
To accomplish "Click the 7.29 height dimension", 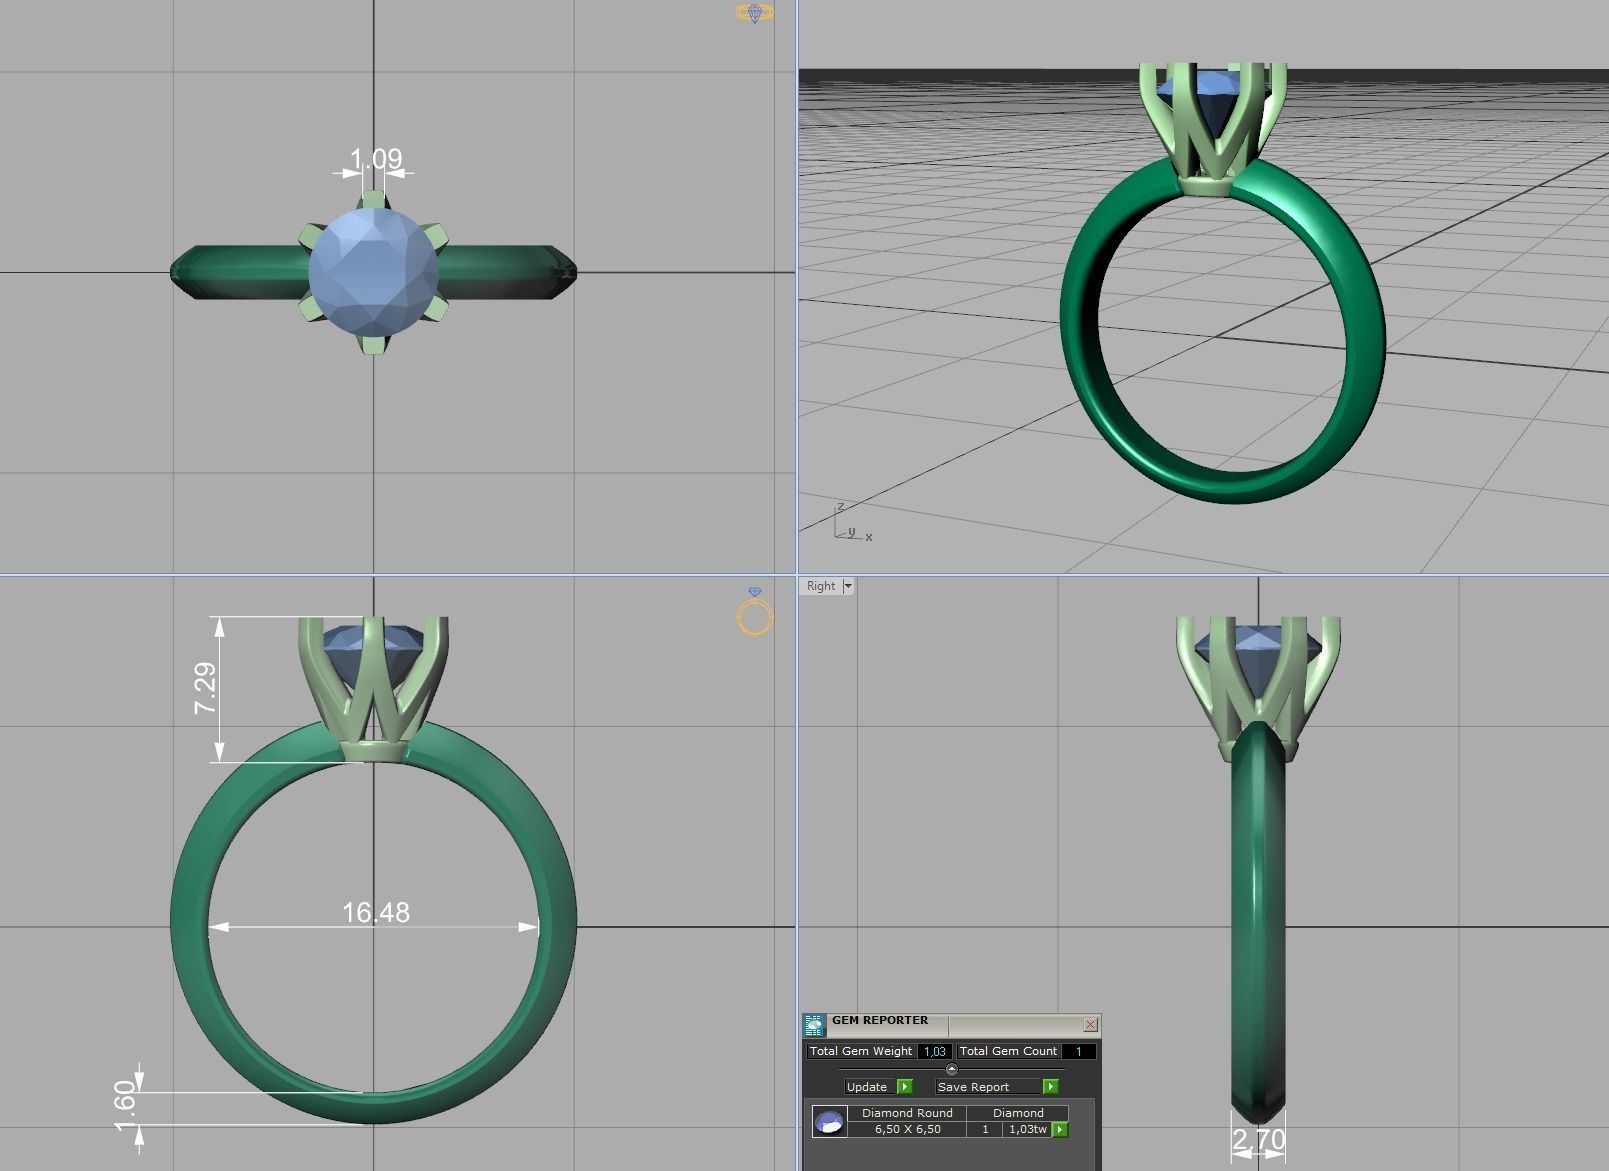I will (205, 688).
